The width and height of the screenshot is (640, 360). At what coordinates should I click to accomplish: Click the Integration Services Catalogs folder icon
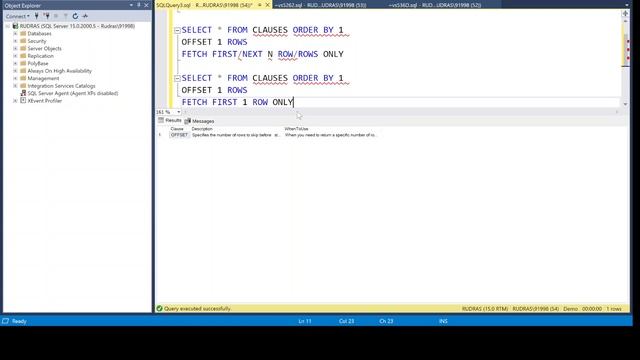[x=23, y=86]
